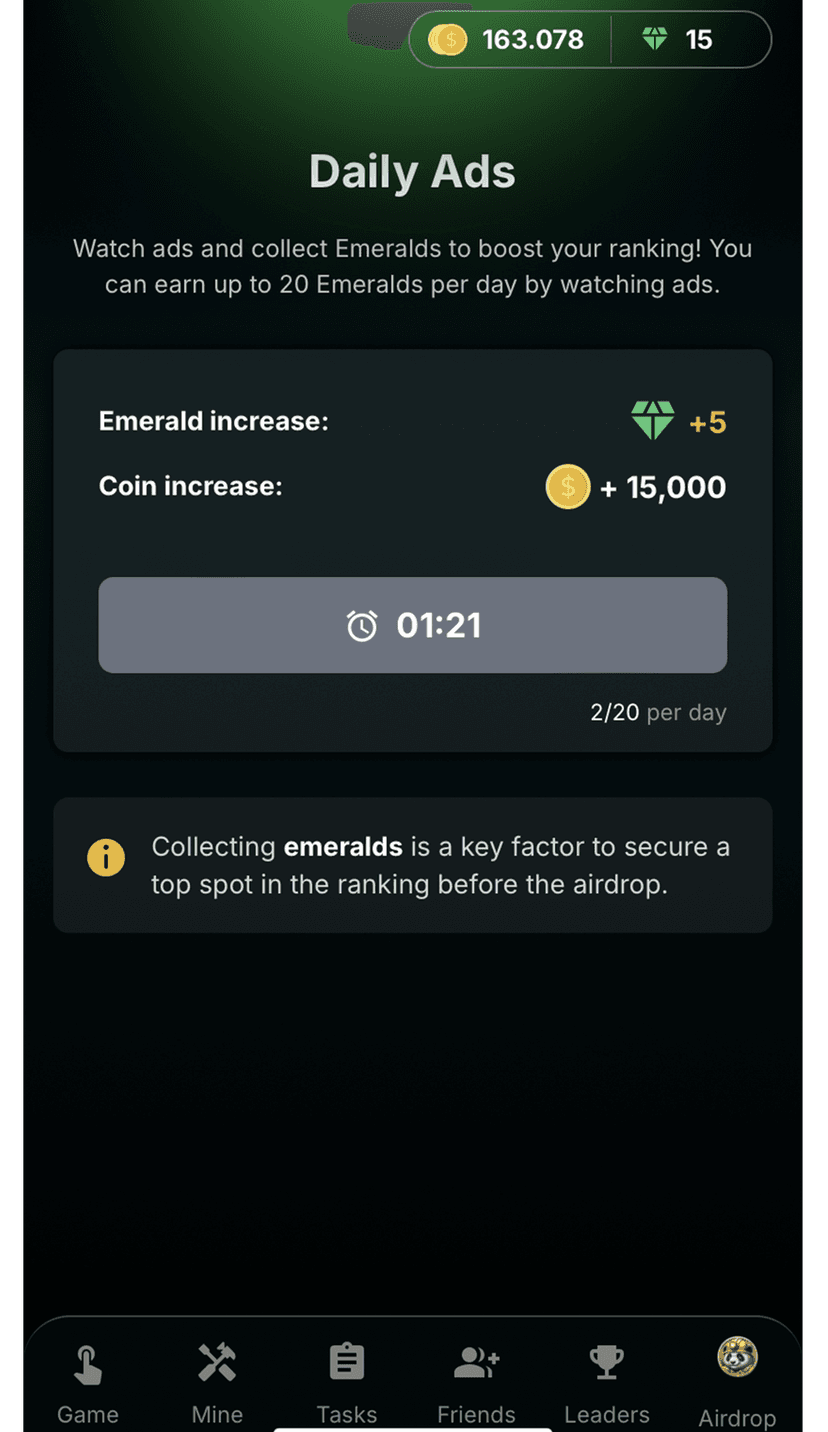Select the Tasks clipboard icon
The image size is (828, 1432).
(347, 1362)
